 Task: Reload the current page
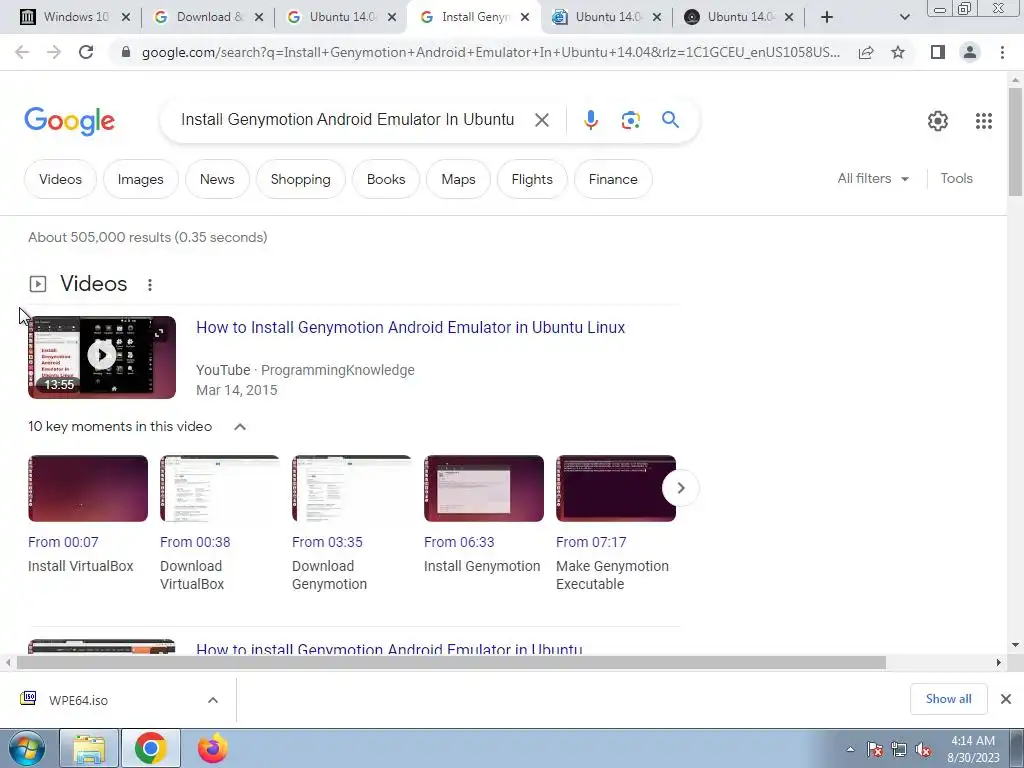pos(86,52)
